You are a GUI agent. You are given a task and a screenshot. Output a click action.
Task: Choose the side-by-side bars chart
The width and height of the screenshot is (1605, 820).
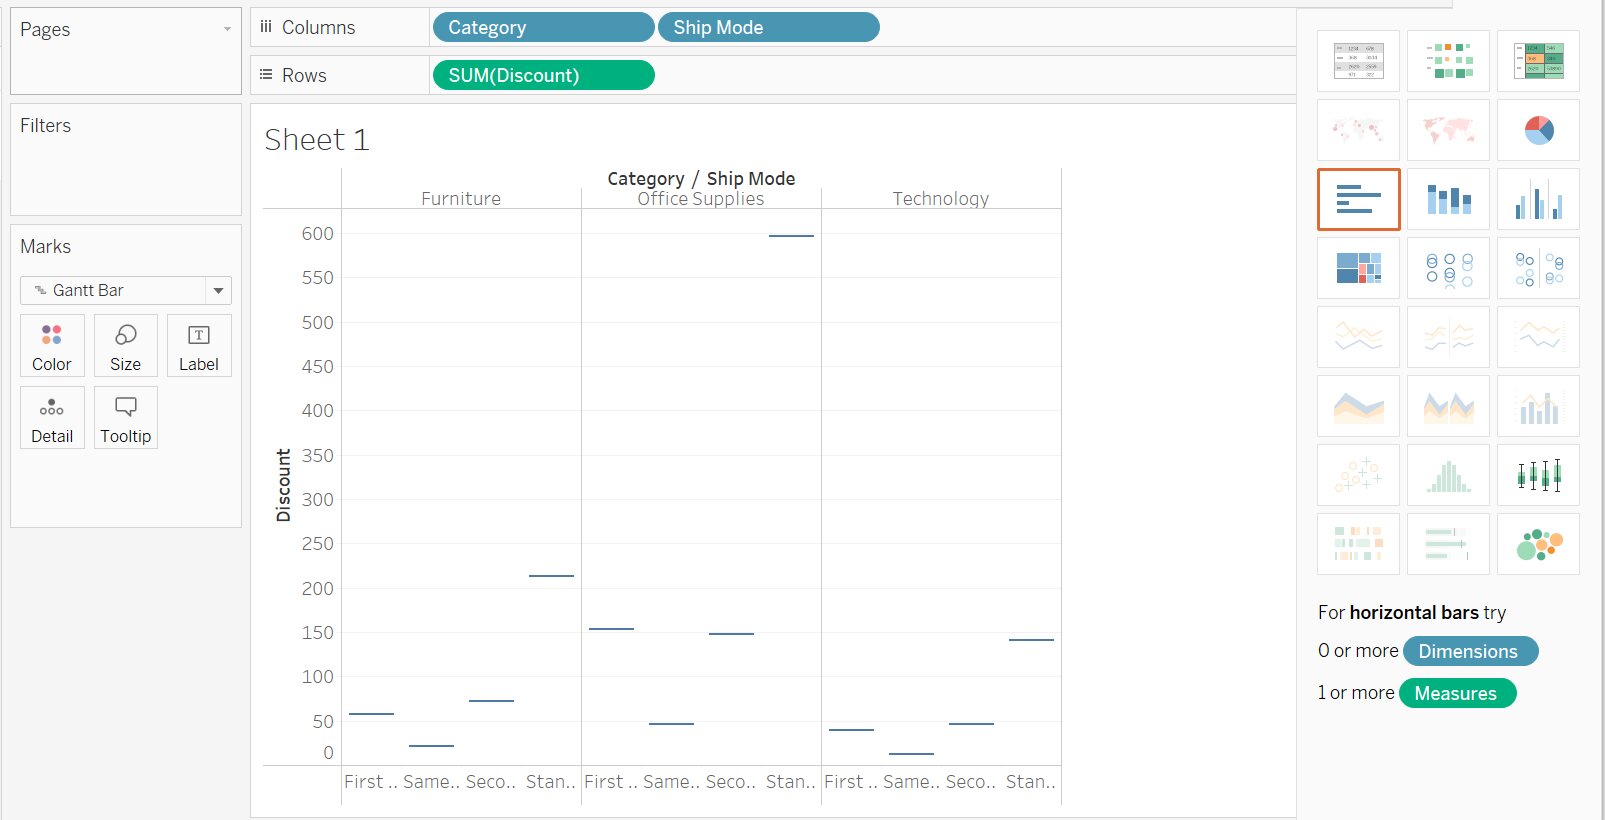[1538, 199]
